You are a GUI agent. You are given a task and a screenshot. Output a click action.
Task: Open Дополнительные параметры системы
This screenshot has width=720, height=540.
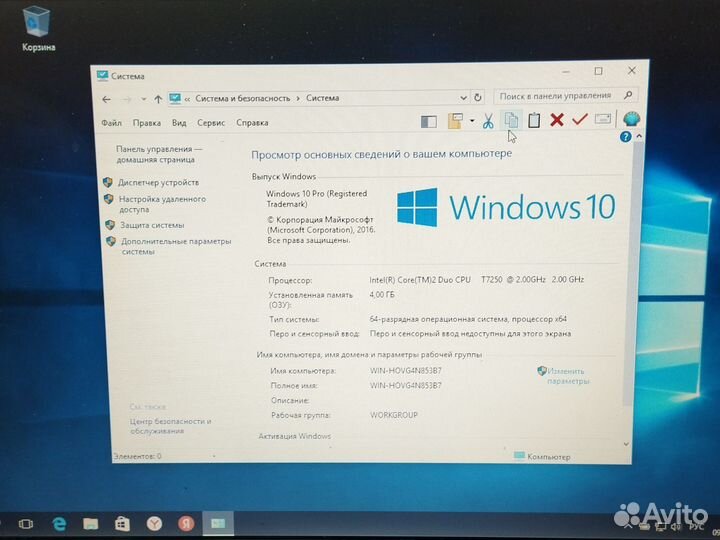coord(176,247)
